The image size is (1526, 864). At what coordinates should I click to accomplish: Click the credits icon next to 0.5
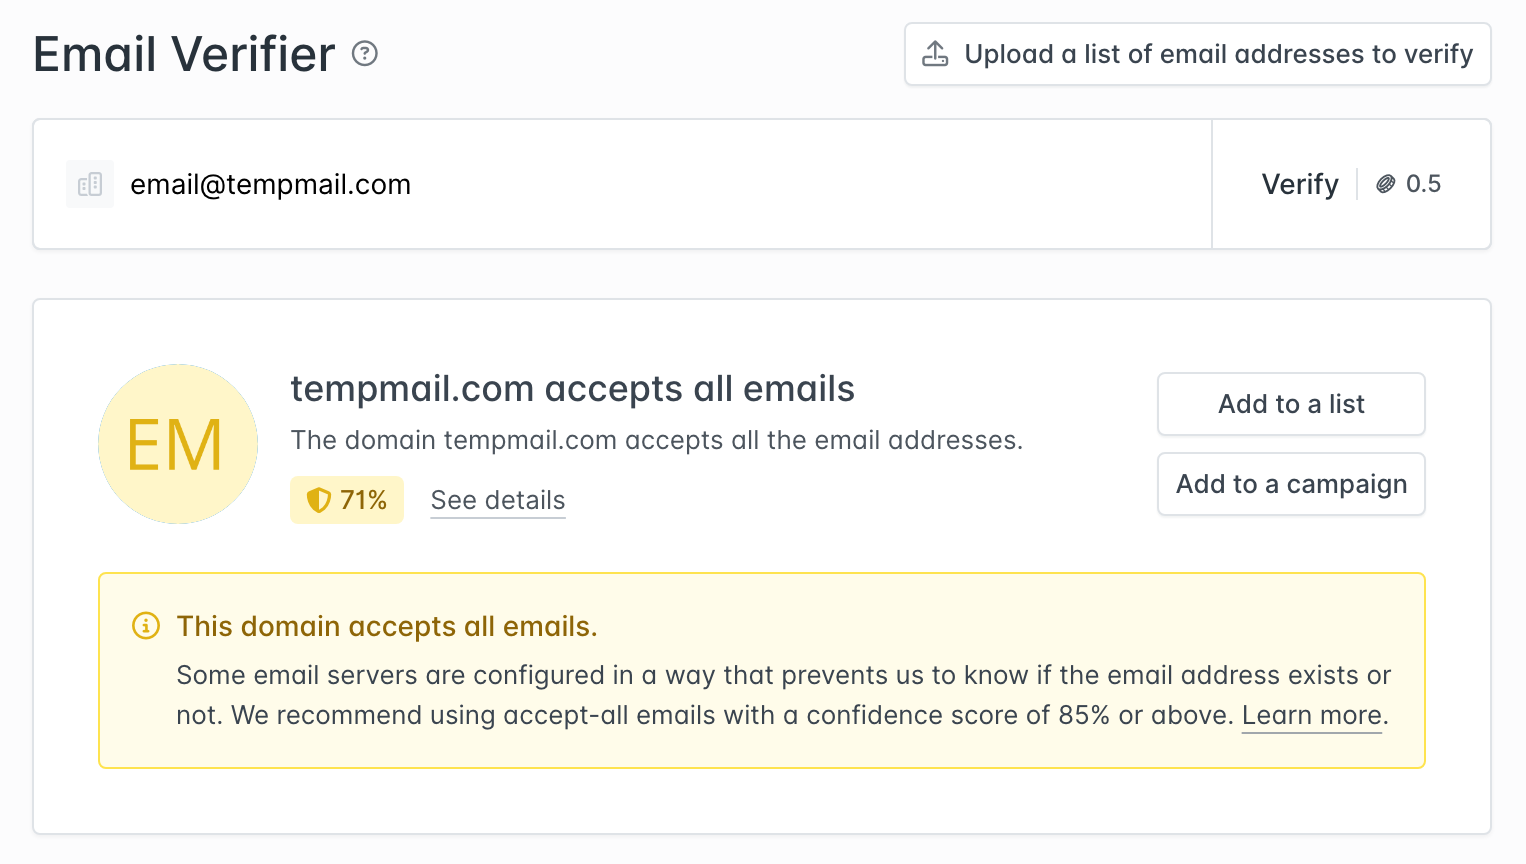tap(1385, 184)
